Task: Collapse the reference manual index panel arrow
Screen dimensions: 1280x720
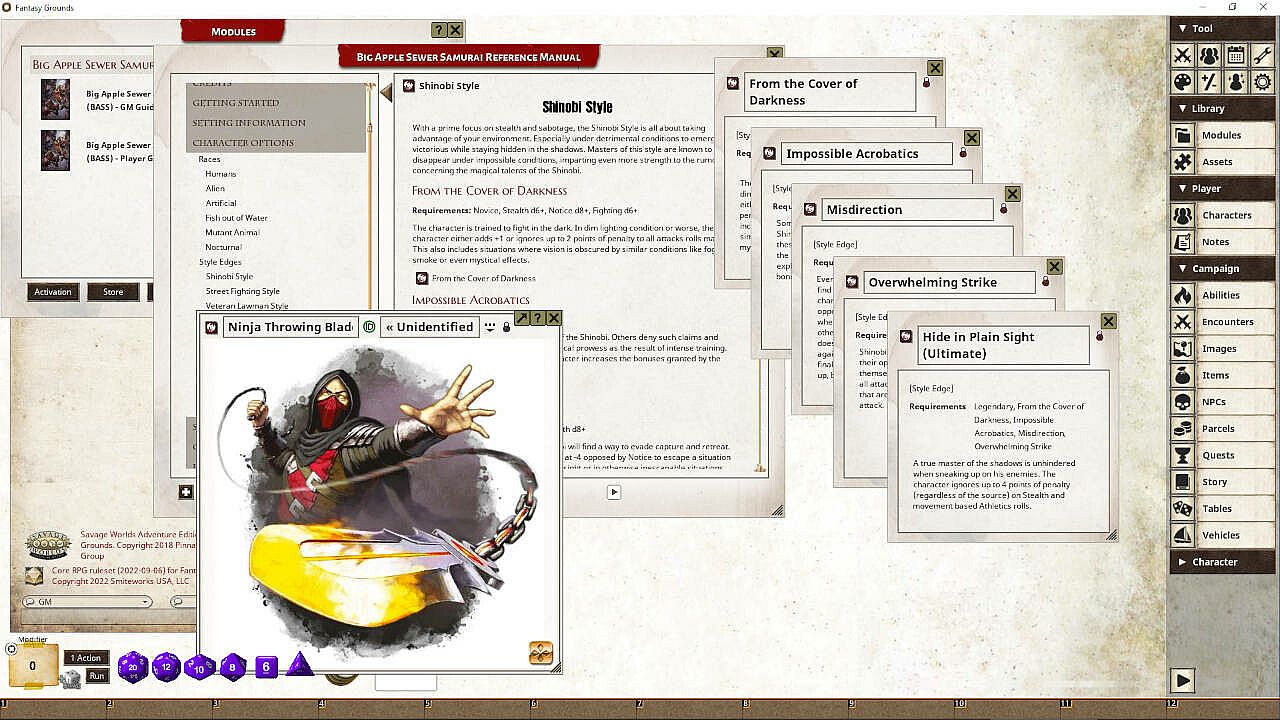Action: (x=386, y=93)
